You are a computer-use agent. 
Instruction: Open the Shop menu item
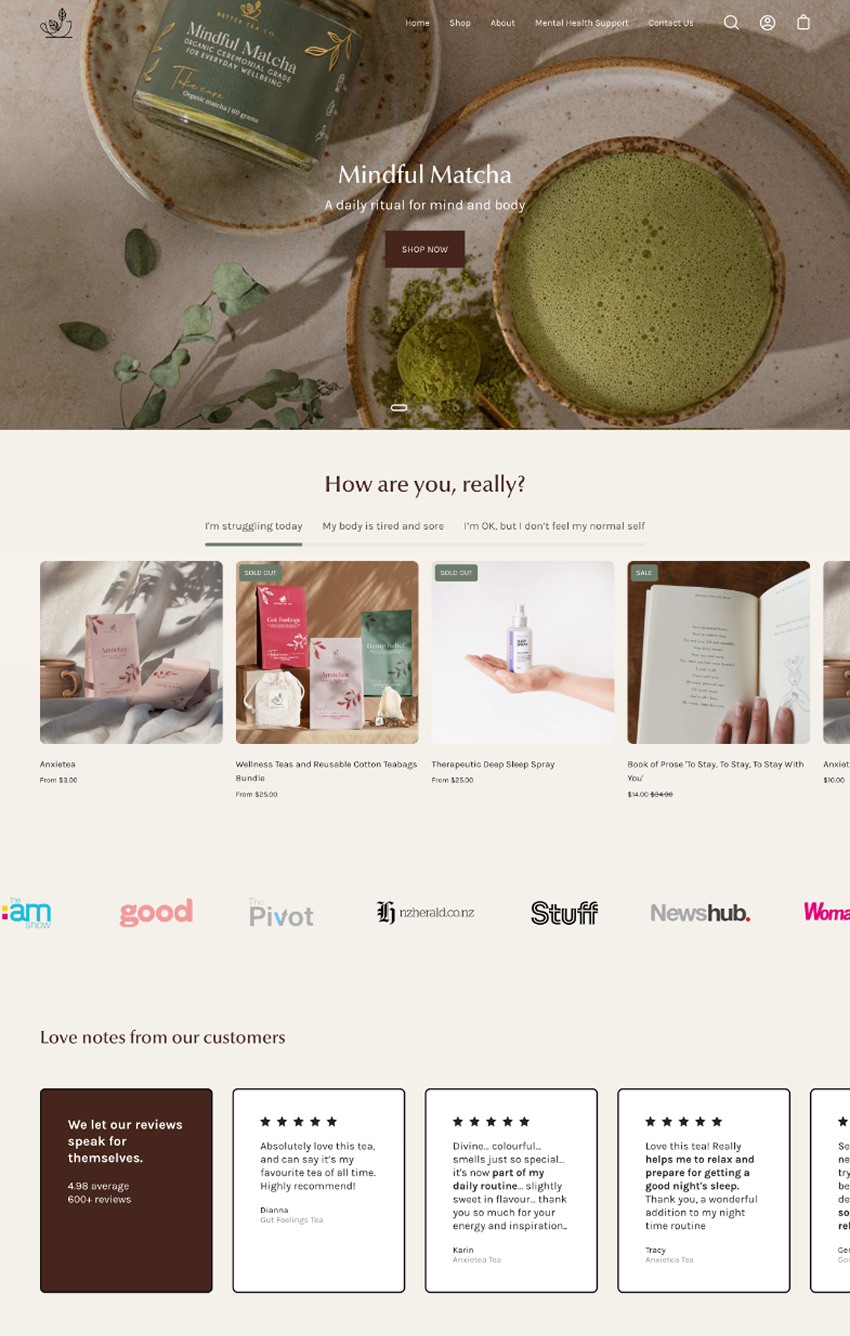460,23
